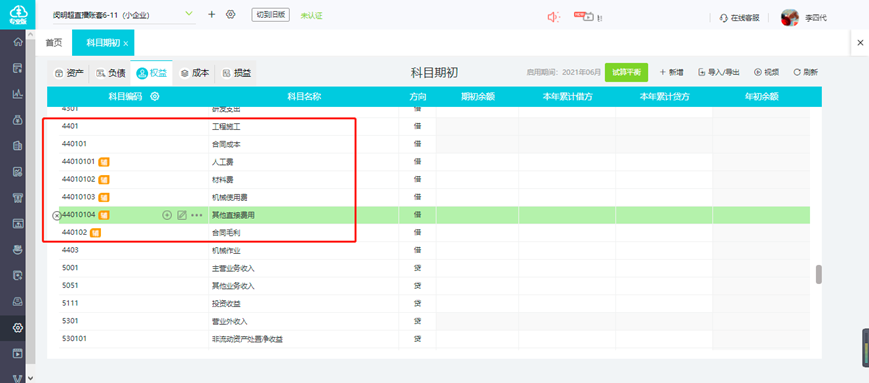Click orange 辅 badge on 440102
This screenshot has height=383, width=869.
click(x=95, y=233)
